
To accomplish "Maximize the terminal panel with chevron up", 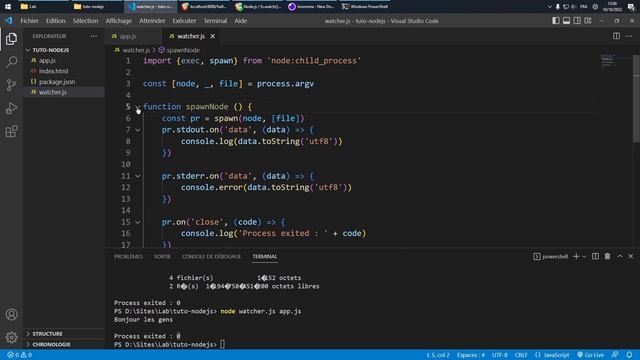I will [x=620, y=256].
